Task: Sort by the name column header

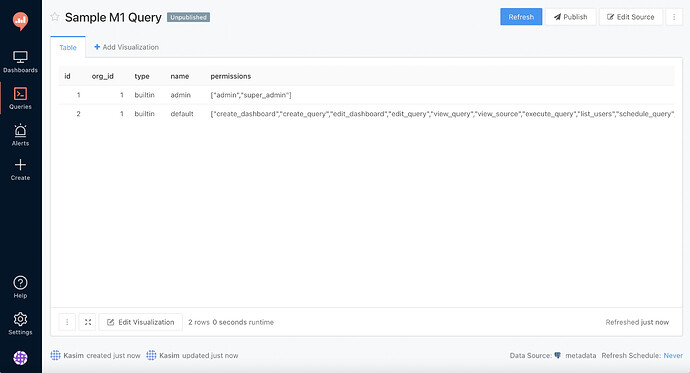Action: [x=180, y=76]
